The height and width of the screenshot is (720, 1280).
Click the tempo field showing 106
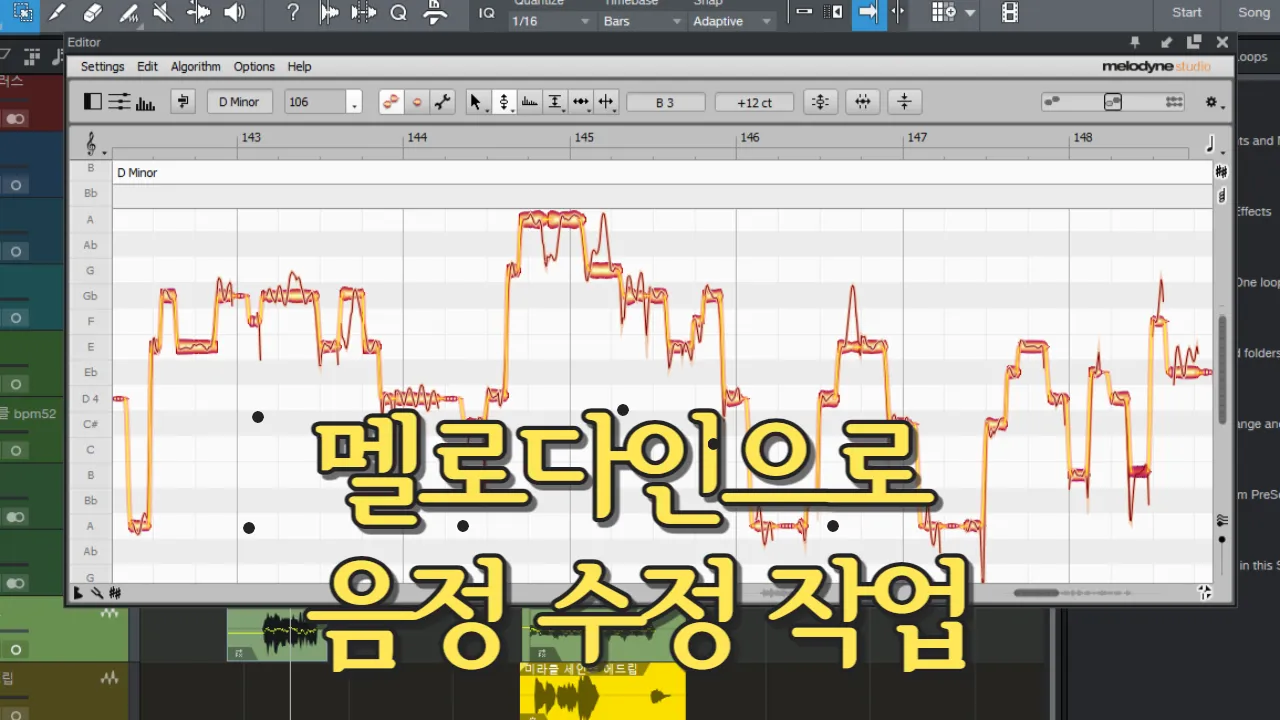click(x=315, y=102)
